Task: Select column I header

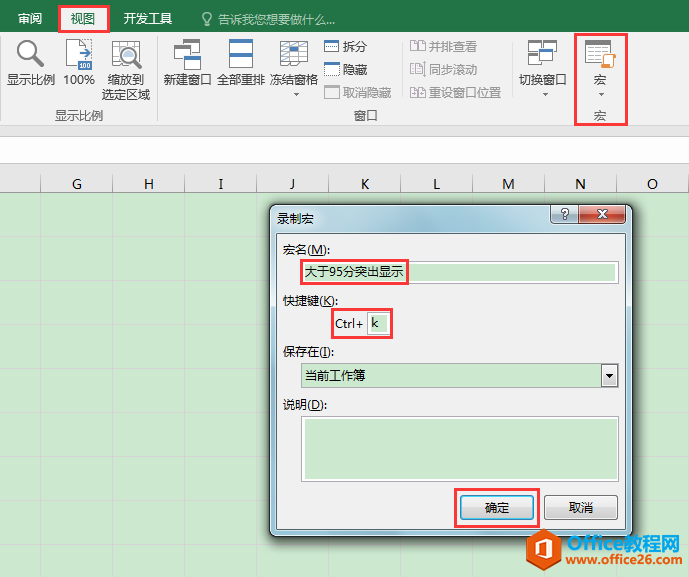Action: pos(221,184)
